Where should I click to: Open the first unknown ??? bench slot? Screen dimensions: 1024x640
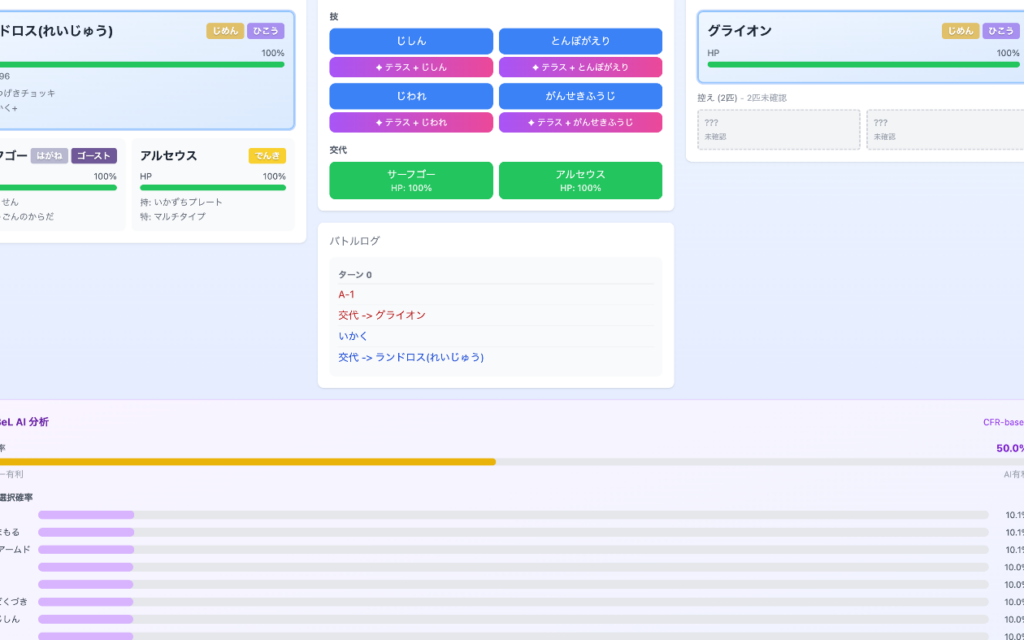tap(778, 129)
